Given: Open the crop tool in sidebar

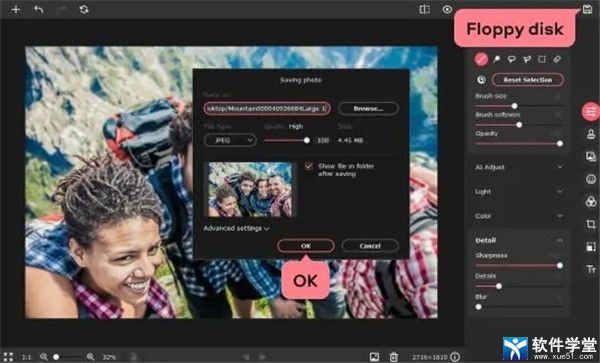Looking at the screenshot, I should point(591,224).
